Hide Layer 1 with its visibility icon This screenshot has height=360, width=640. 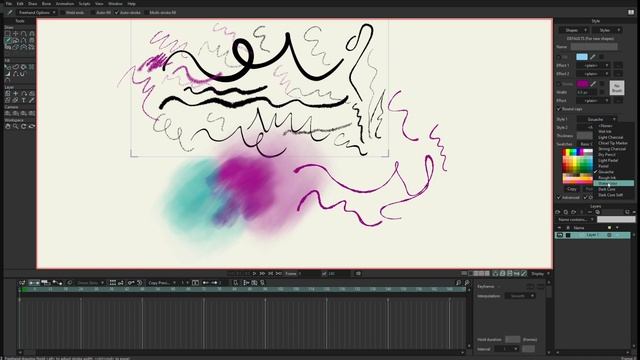point(560,235)
